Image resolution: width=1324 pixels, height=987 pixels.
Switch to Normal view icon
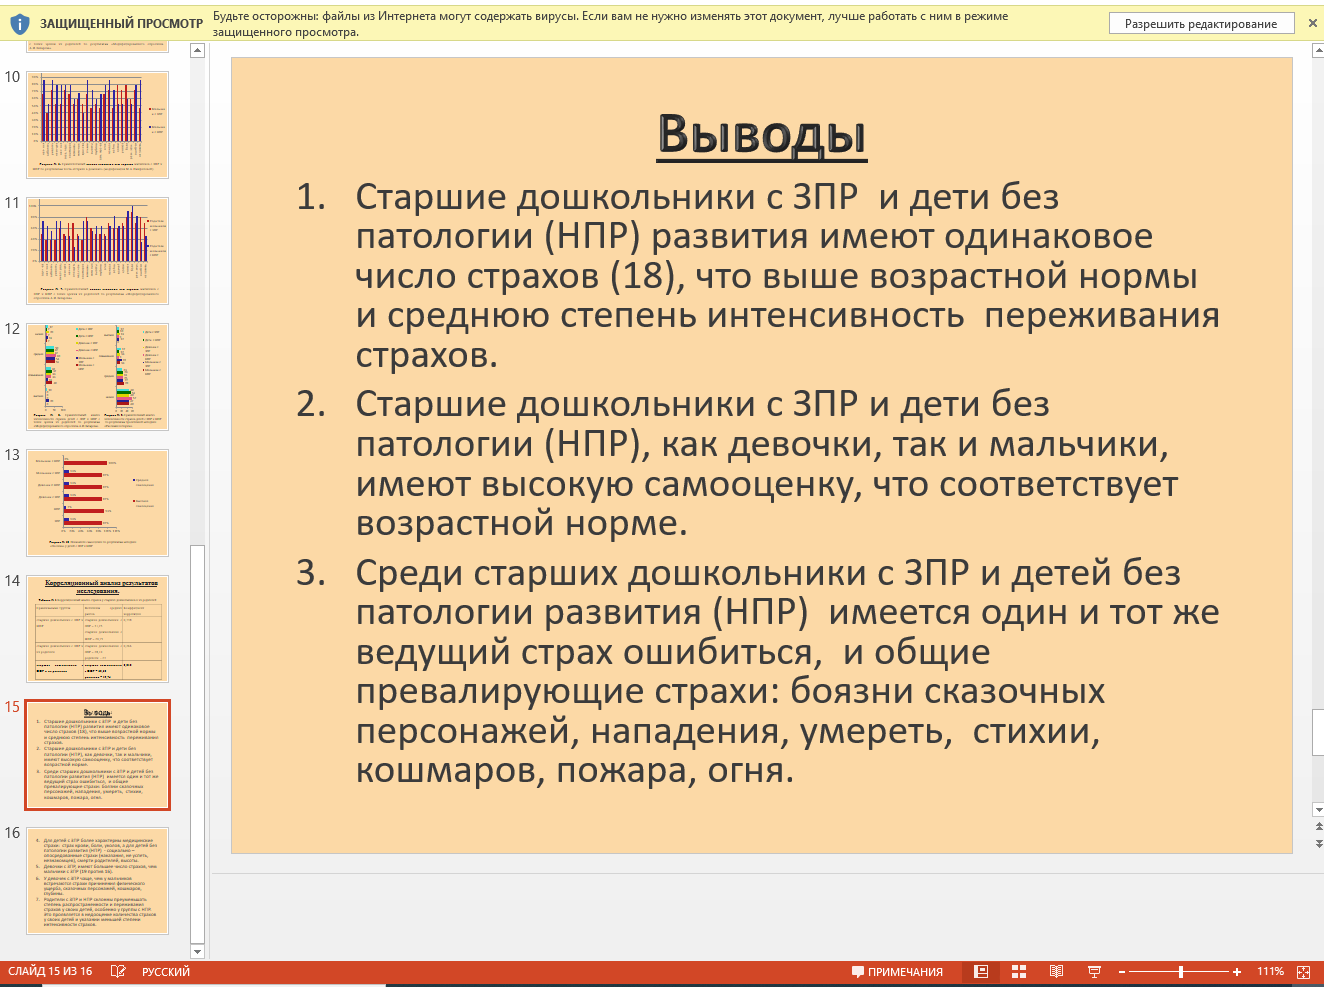click(981, 972)
